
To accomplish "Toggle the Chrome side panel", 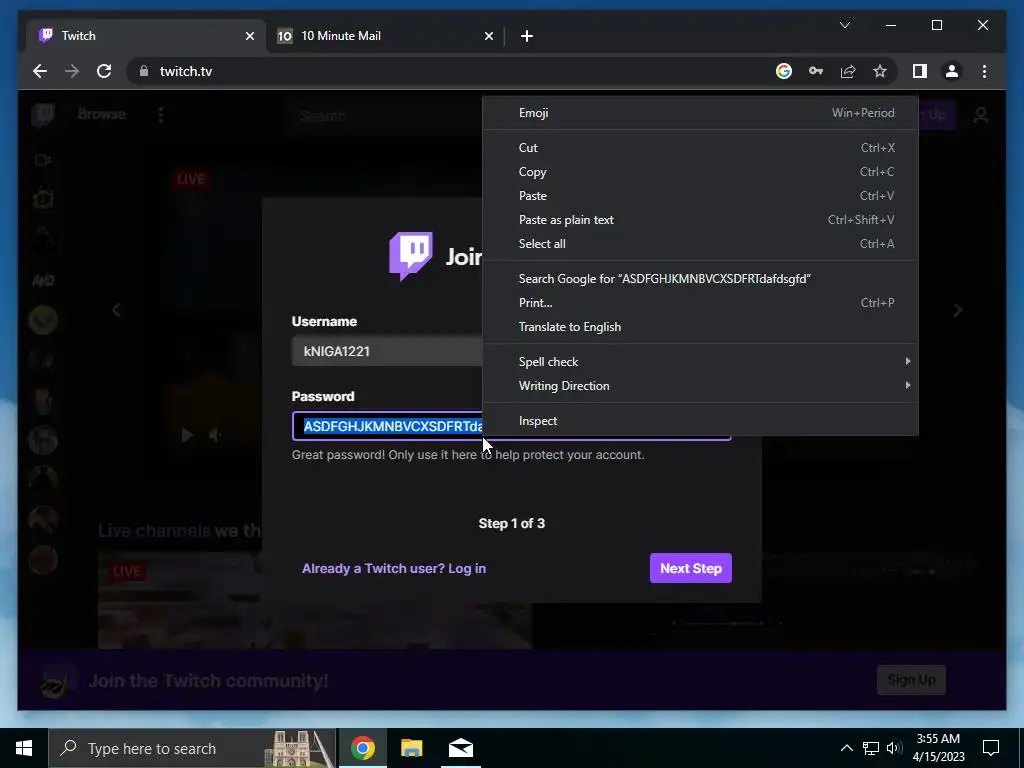I will (x=920, y=71).
